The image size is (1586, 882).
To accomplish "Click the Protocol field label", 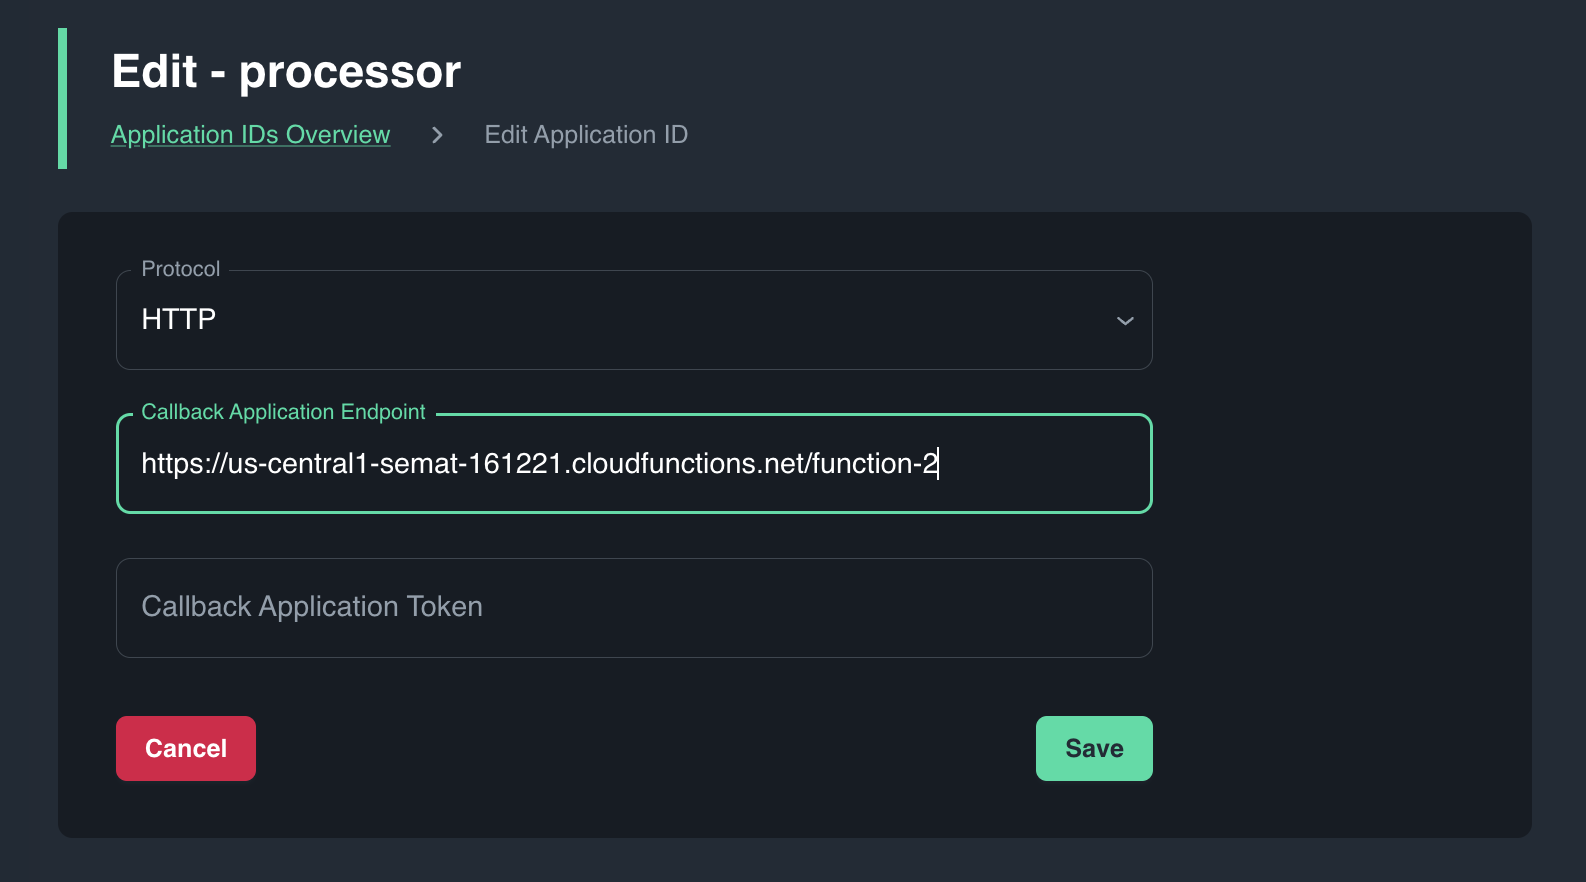I will pos(180,269).
